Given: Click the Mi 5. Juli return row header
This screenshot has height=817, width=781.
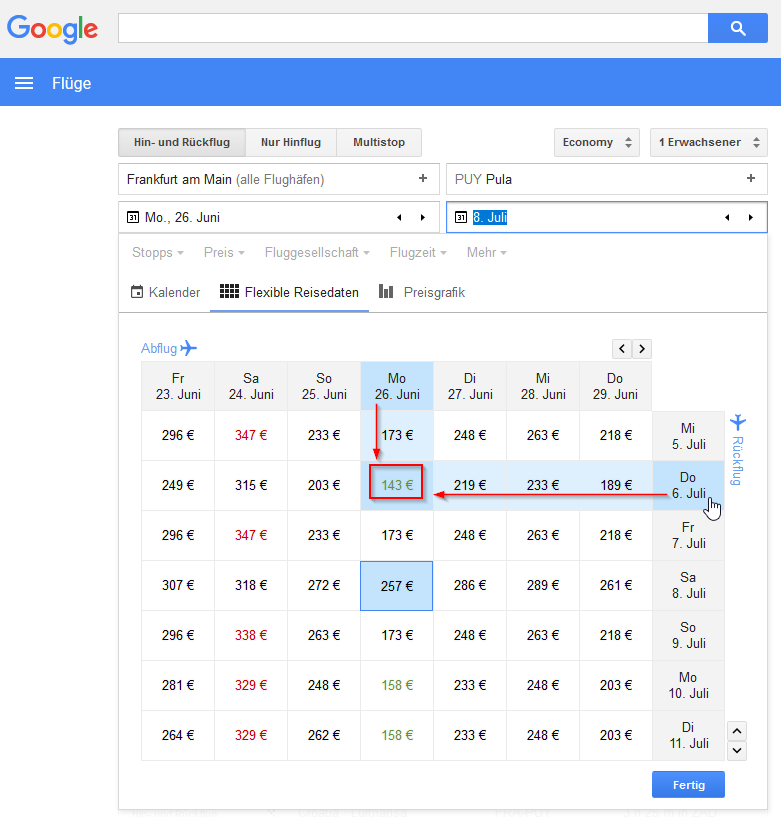Looking at the screenshot, I should click(688, 436).
